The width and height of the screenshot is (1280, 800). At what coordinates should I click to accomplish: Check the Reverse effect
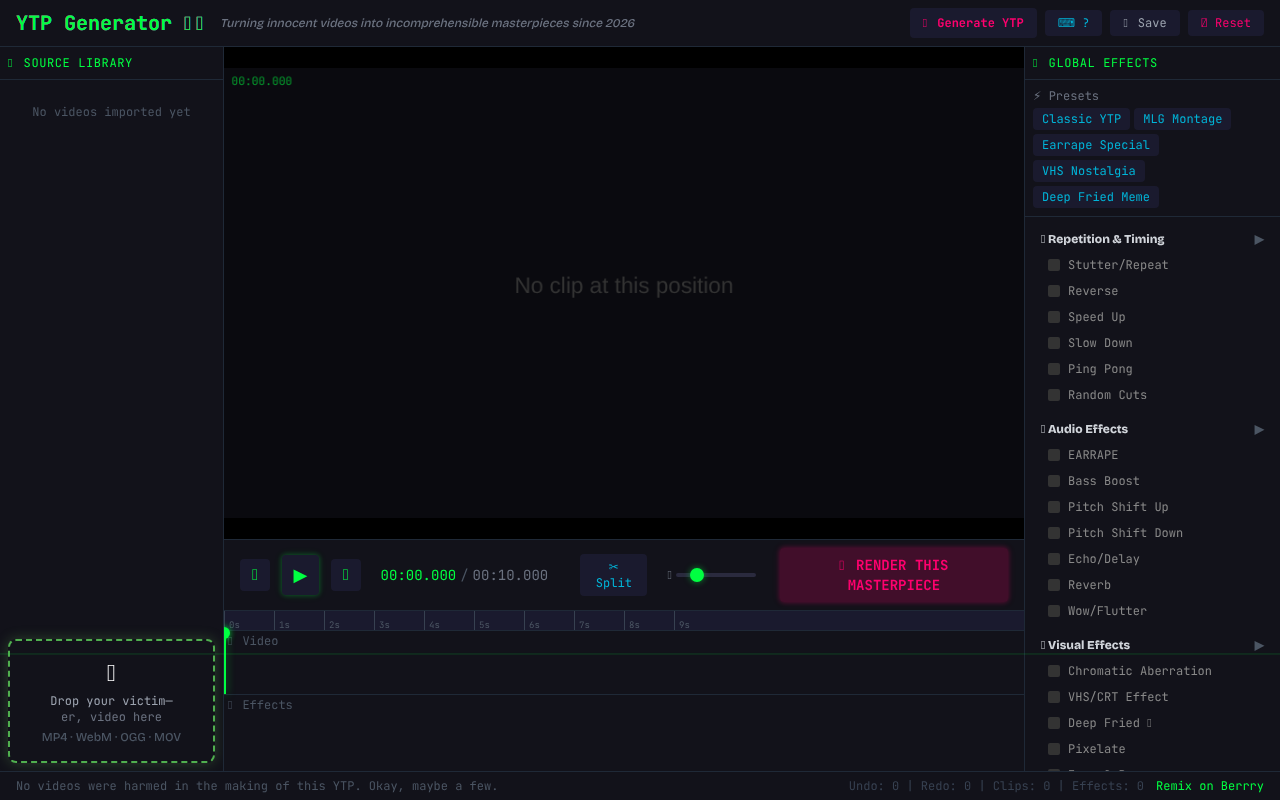(1054, 291)
